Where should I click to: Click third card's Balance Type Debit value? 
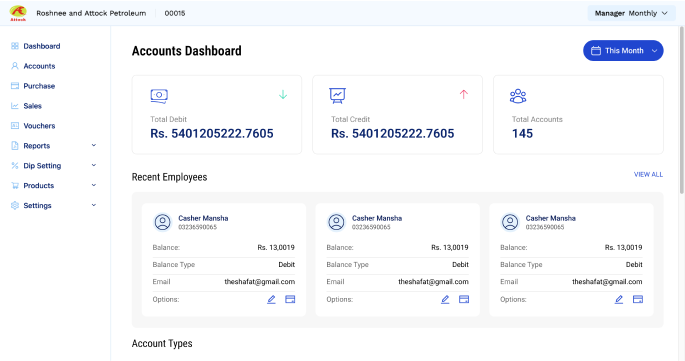point(634,264)
